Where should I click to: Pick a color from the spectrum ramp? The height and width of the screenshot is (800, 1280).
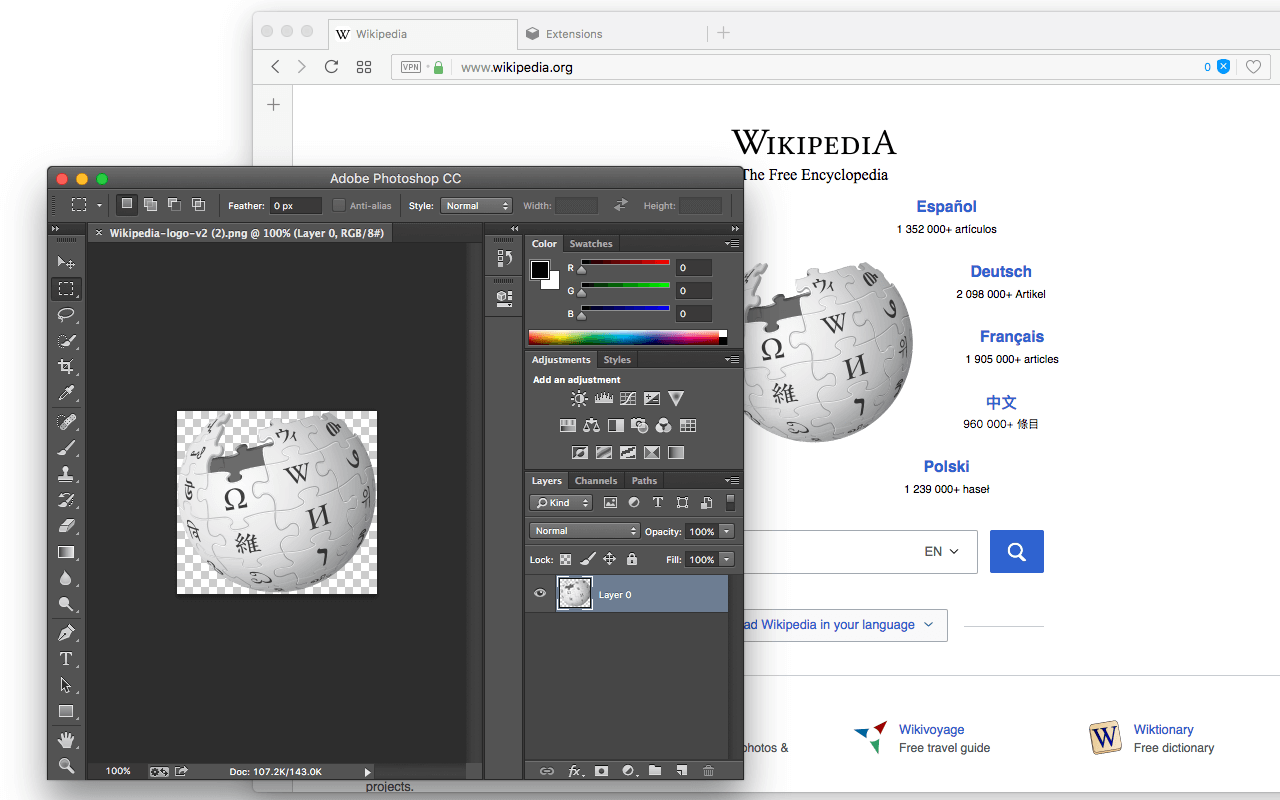pos(627,337)
